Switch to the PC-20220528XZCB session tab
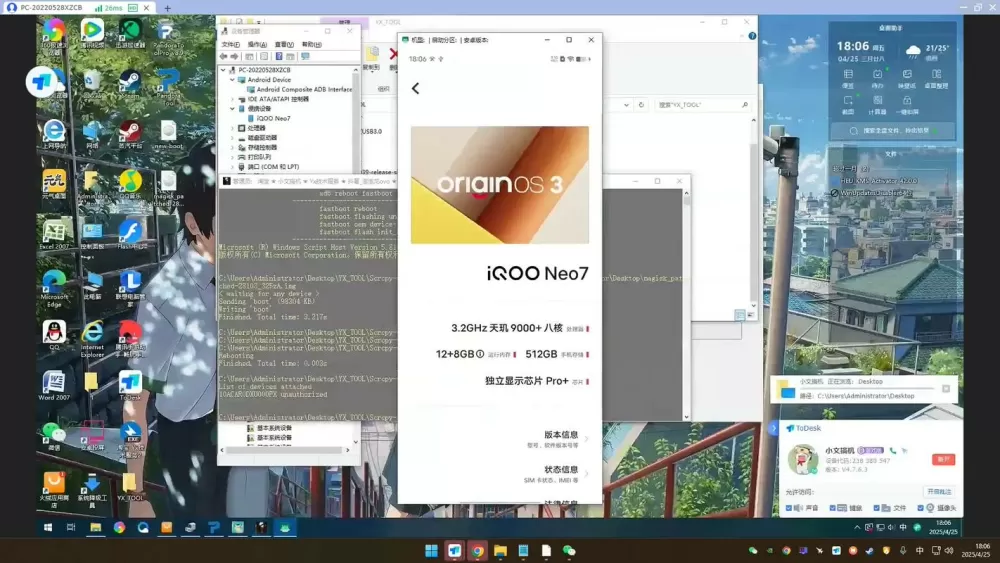The width and height of the screenshot is (1000, 563). (x=80, y=8)
